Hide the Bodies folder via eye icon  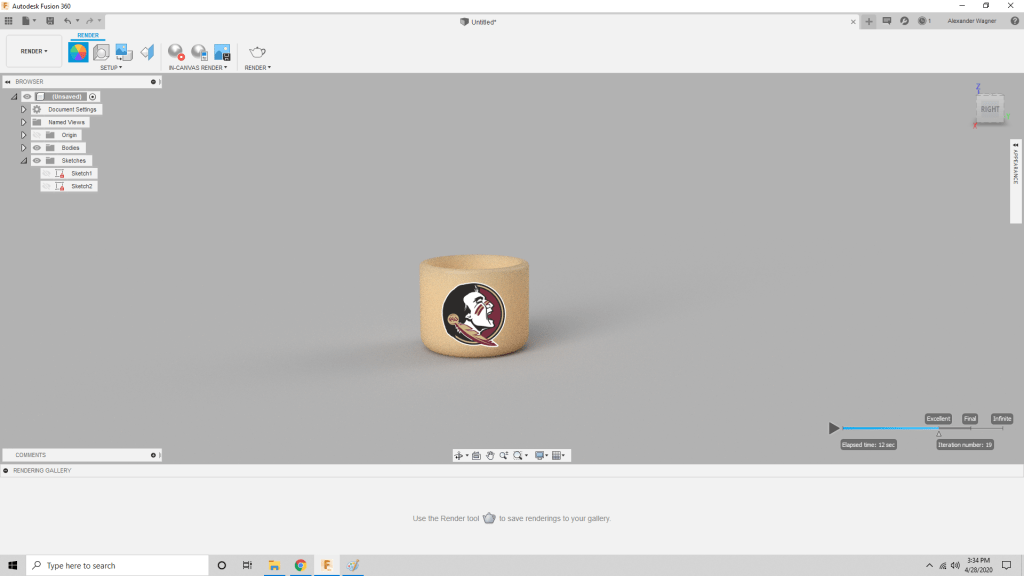click(x=37, y=148)
